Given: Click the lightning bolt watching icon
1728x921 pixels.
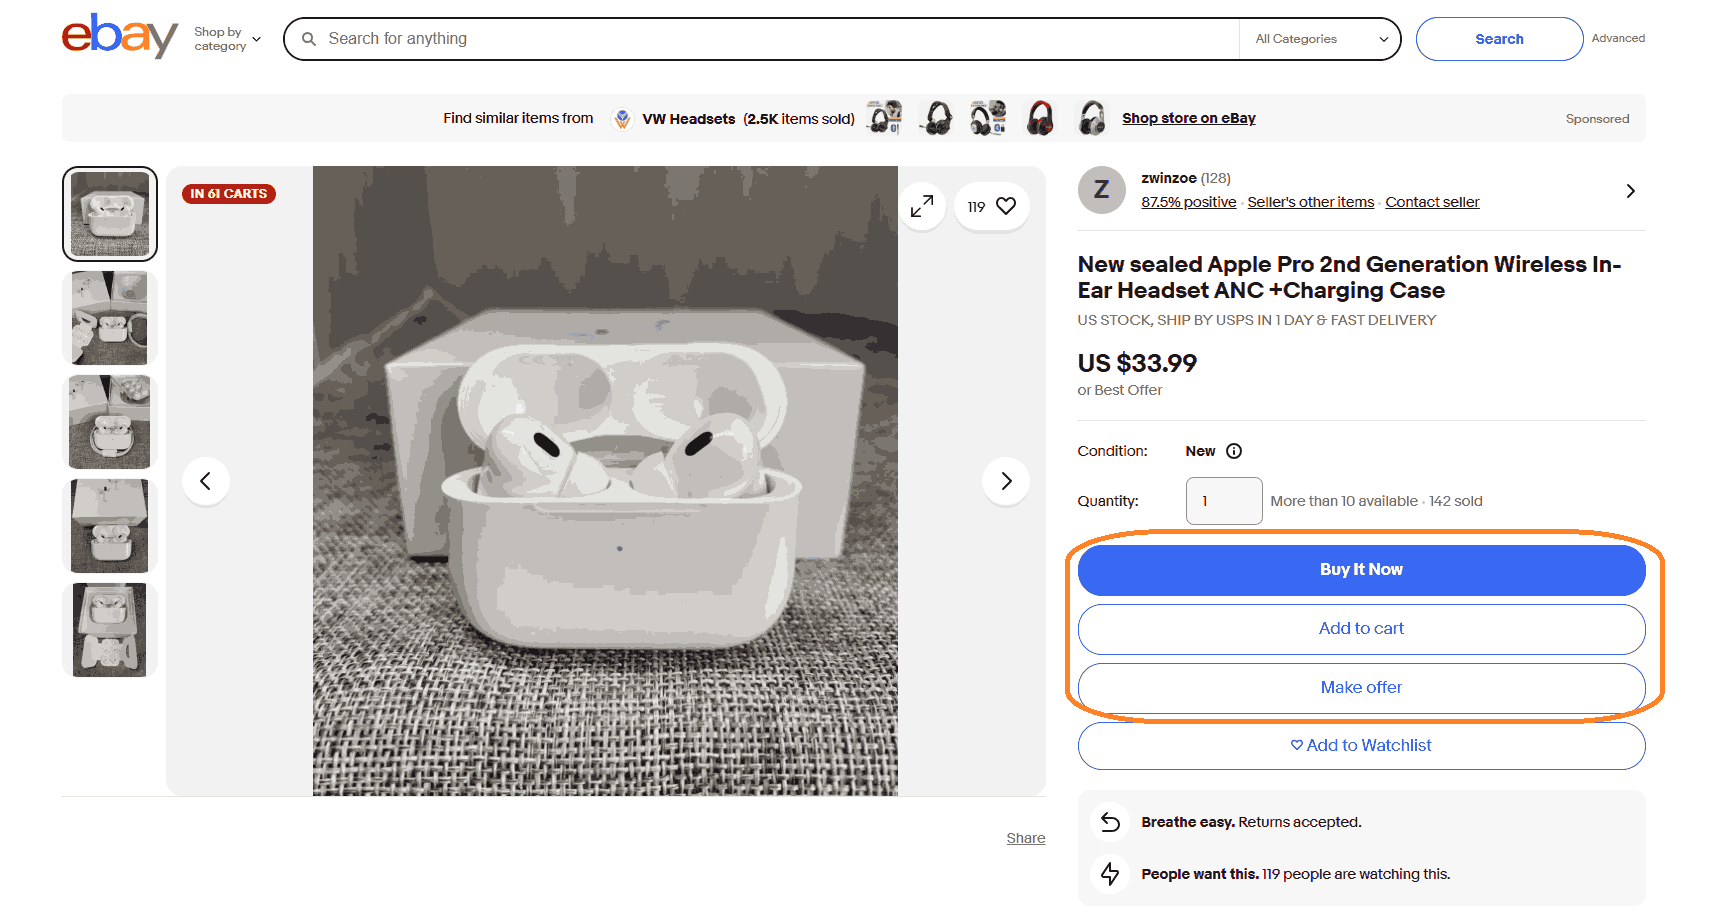Looking at the screenshot, I should point(1110,874).
